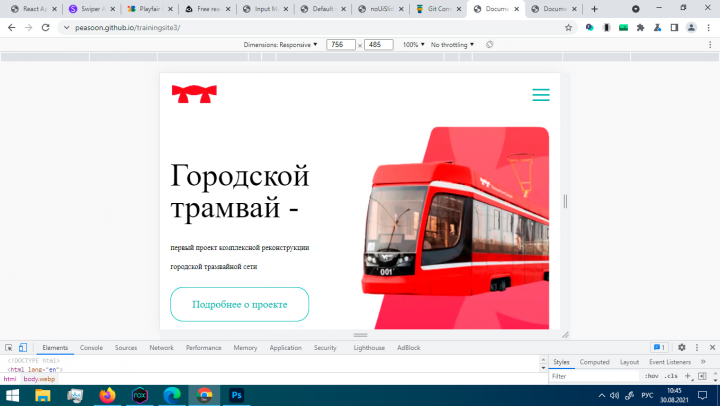Open the tab search dropdown button

(x=636, y=9)
